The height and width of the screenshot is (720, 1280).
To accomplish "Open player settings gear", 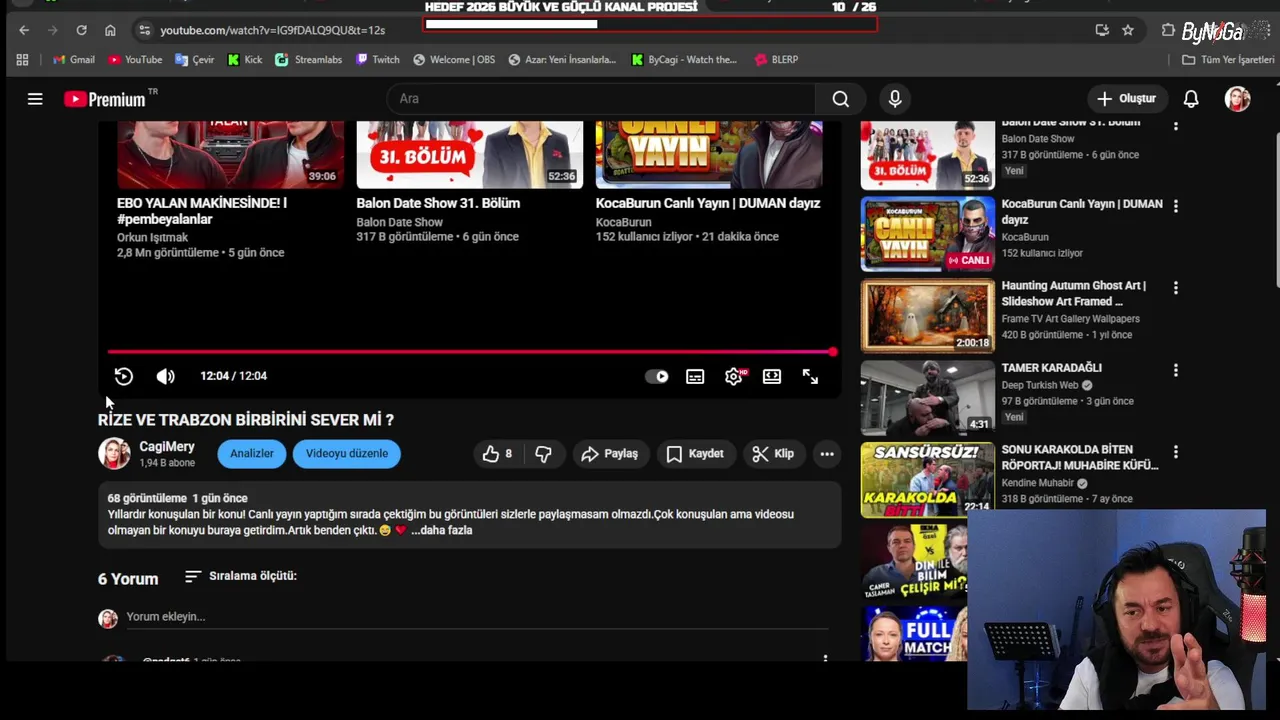I will [x=734, y=377].
